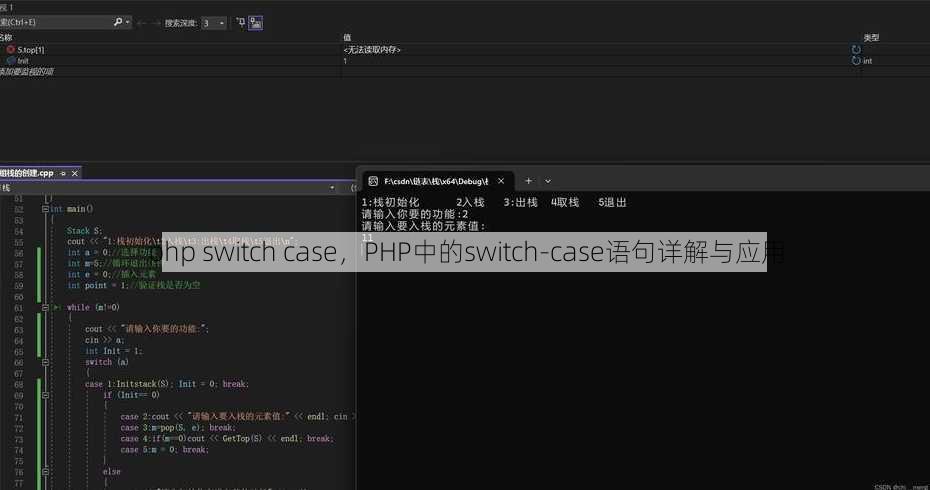Click "int point = 1" on line 59
This screenshot has height=490, width=930.
click(98, 285)
